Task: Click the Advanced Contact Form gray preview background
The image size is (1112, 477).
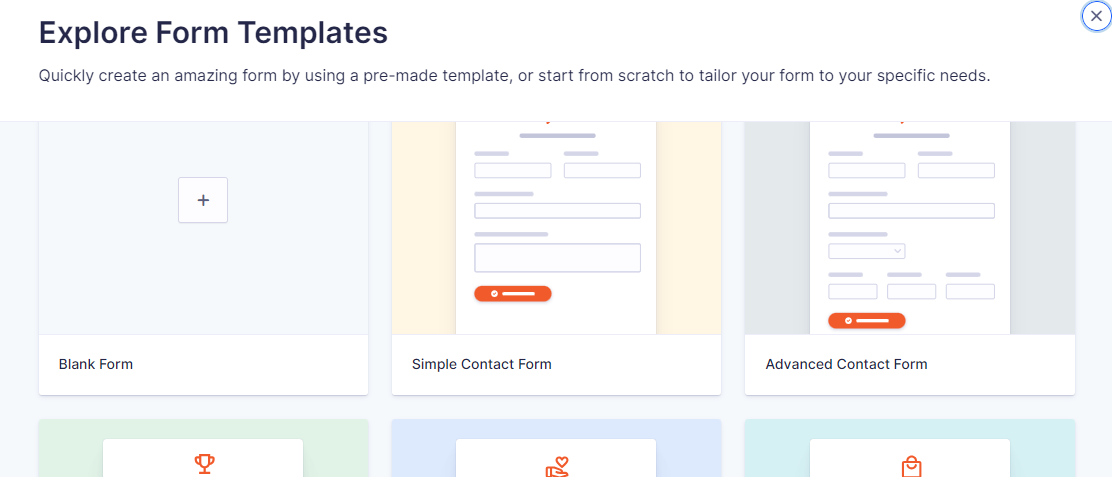Action: point(777,228)
